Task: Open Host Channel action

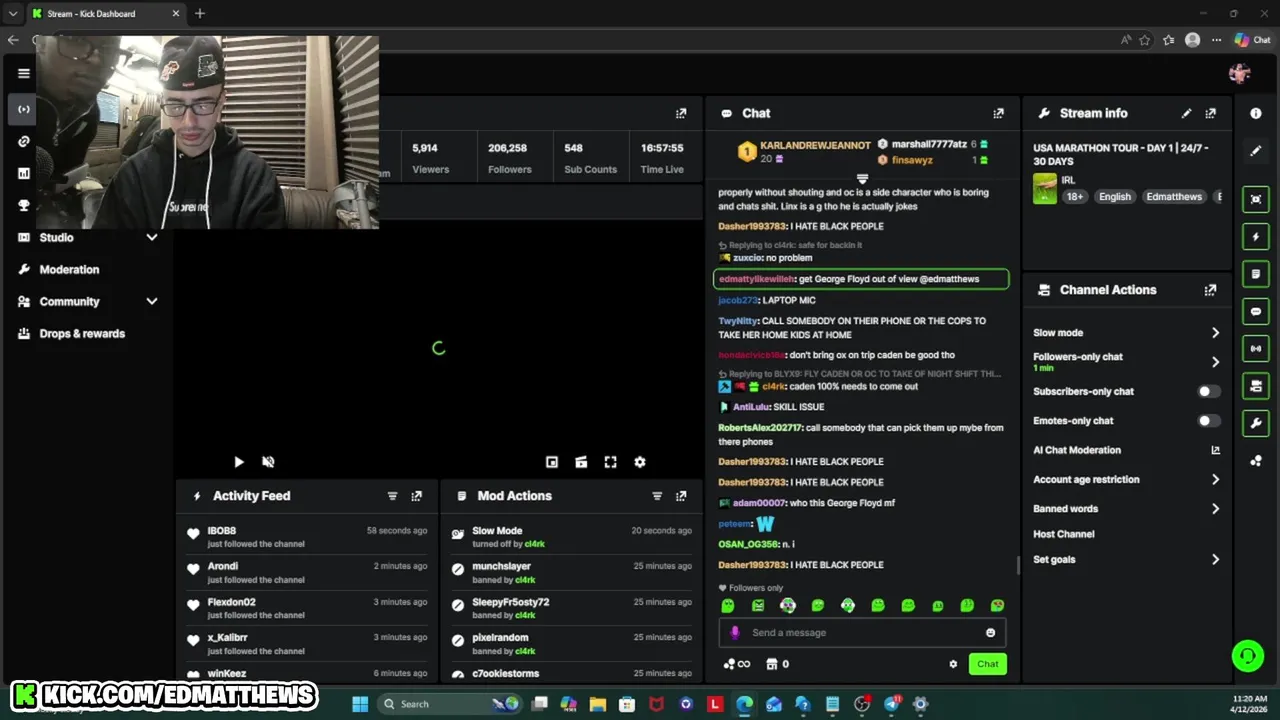Action: pos(1063,534)
